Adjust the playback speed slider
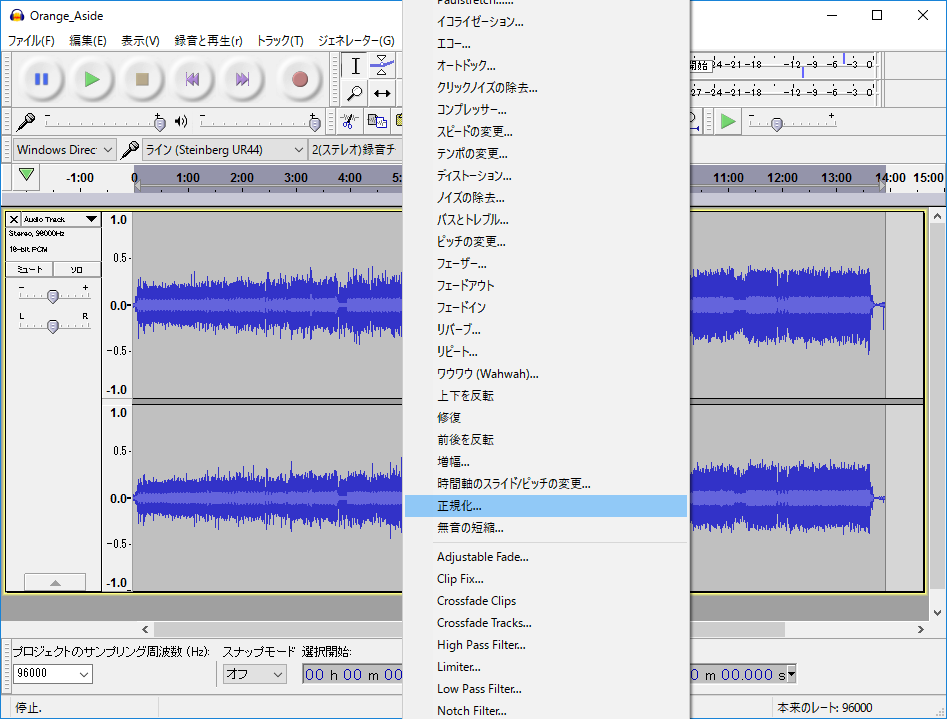The image size is (947, 719). point(777,124)
